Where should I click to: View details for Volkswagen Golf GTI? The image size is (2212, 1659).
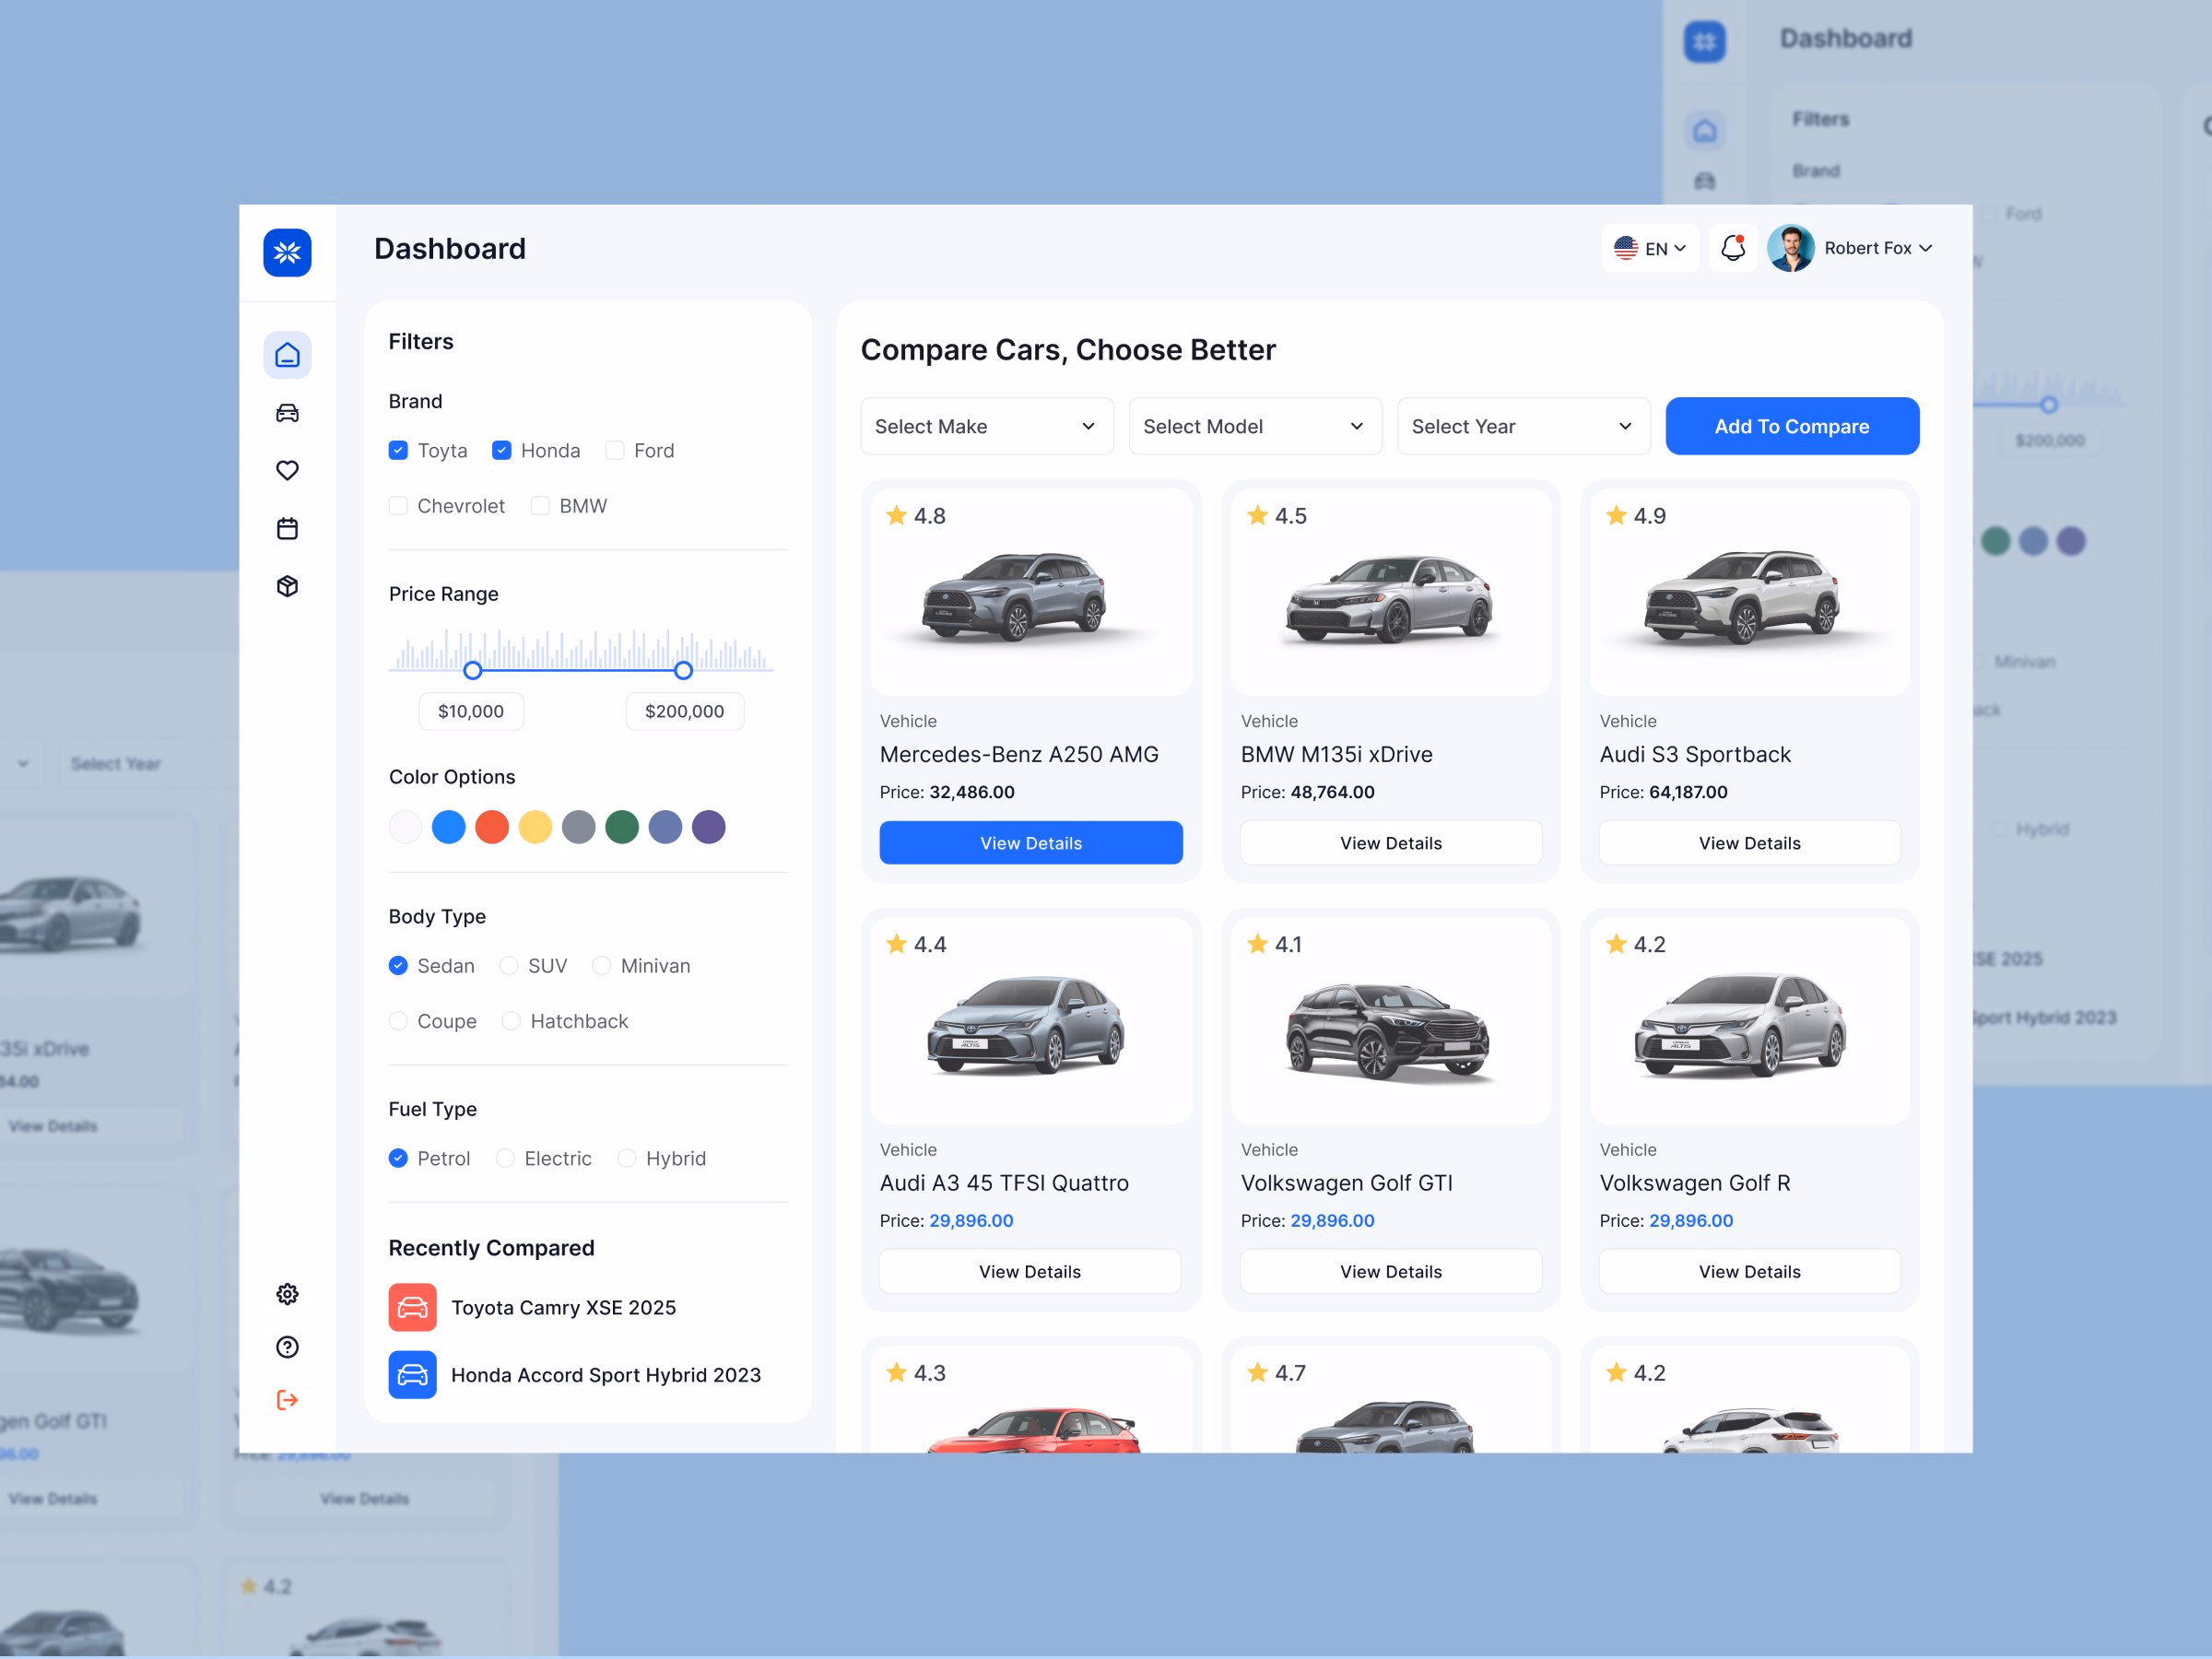1391,1271
